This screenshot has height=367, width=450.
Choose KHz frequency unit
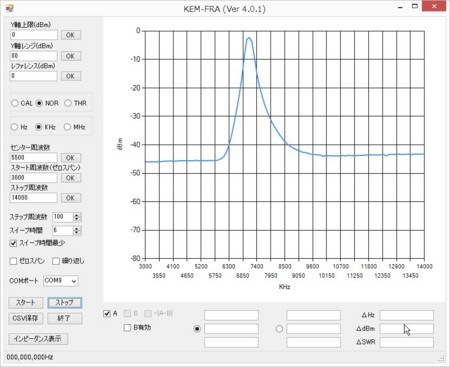(39, 127)
